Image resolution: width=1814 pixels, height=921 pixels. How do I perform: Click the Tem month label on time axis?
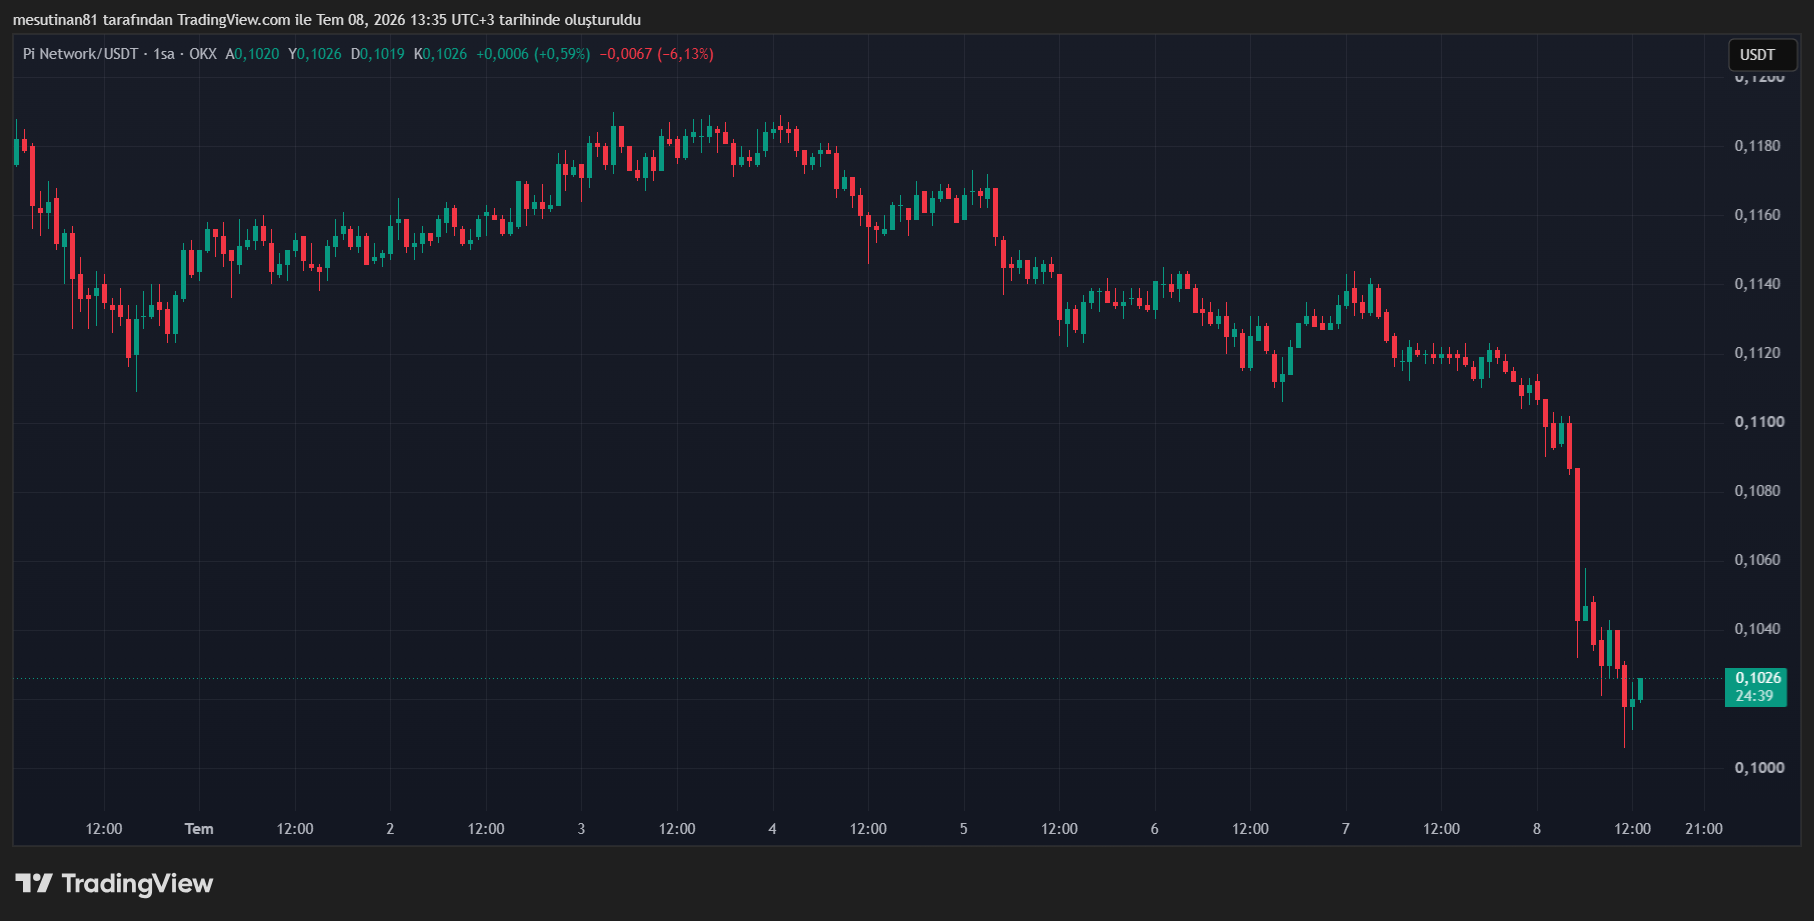(199, 829)
